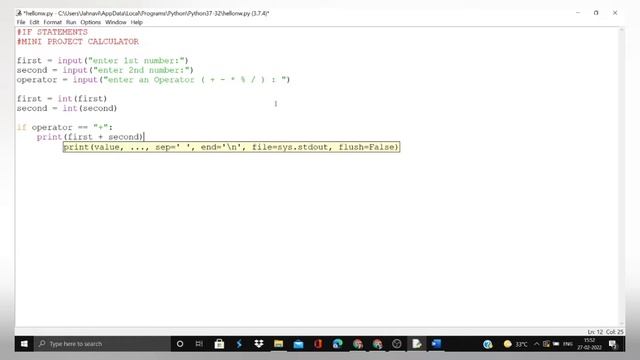This screenshot has height=360, width=640.
Task: Open the Windows Start menu
Action: [x=24, y=344]
